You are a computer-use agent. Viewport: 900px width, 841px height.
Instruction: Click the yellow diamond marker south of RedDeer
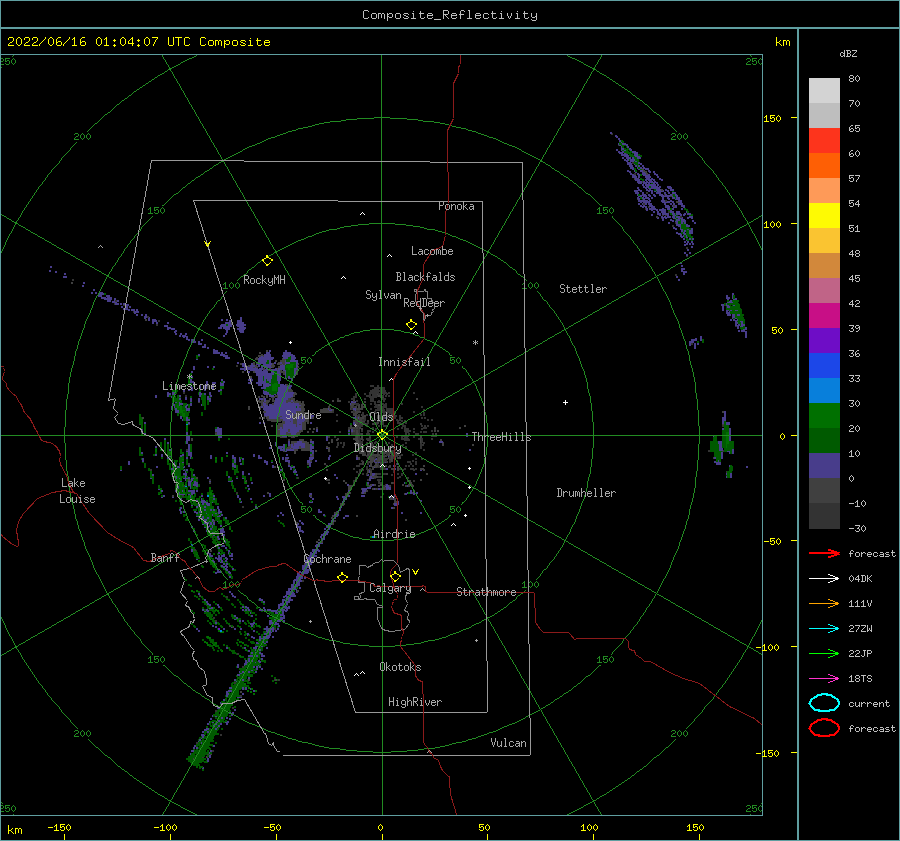coord(412,325)
